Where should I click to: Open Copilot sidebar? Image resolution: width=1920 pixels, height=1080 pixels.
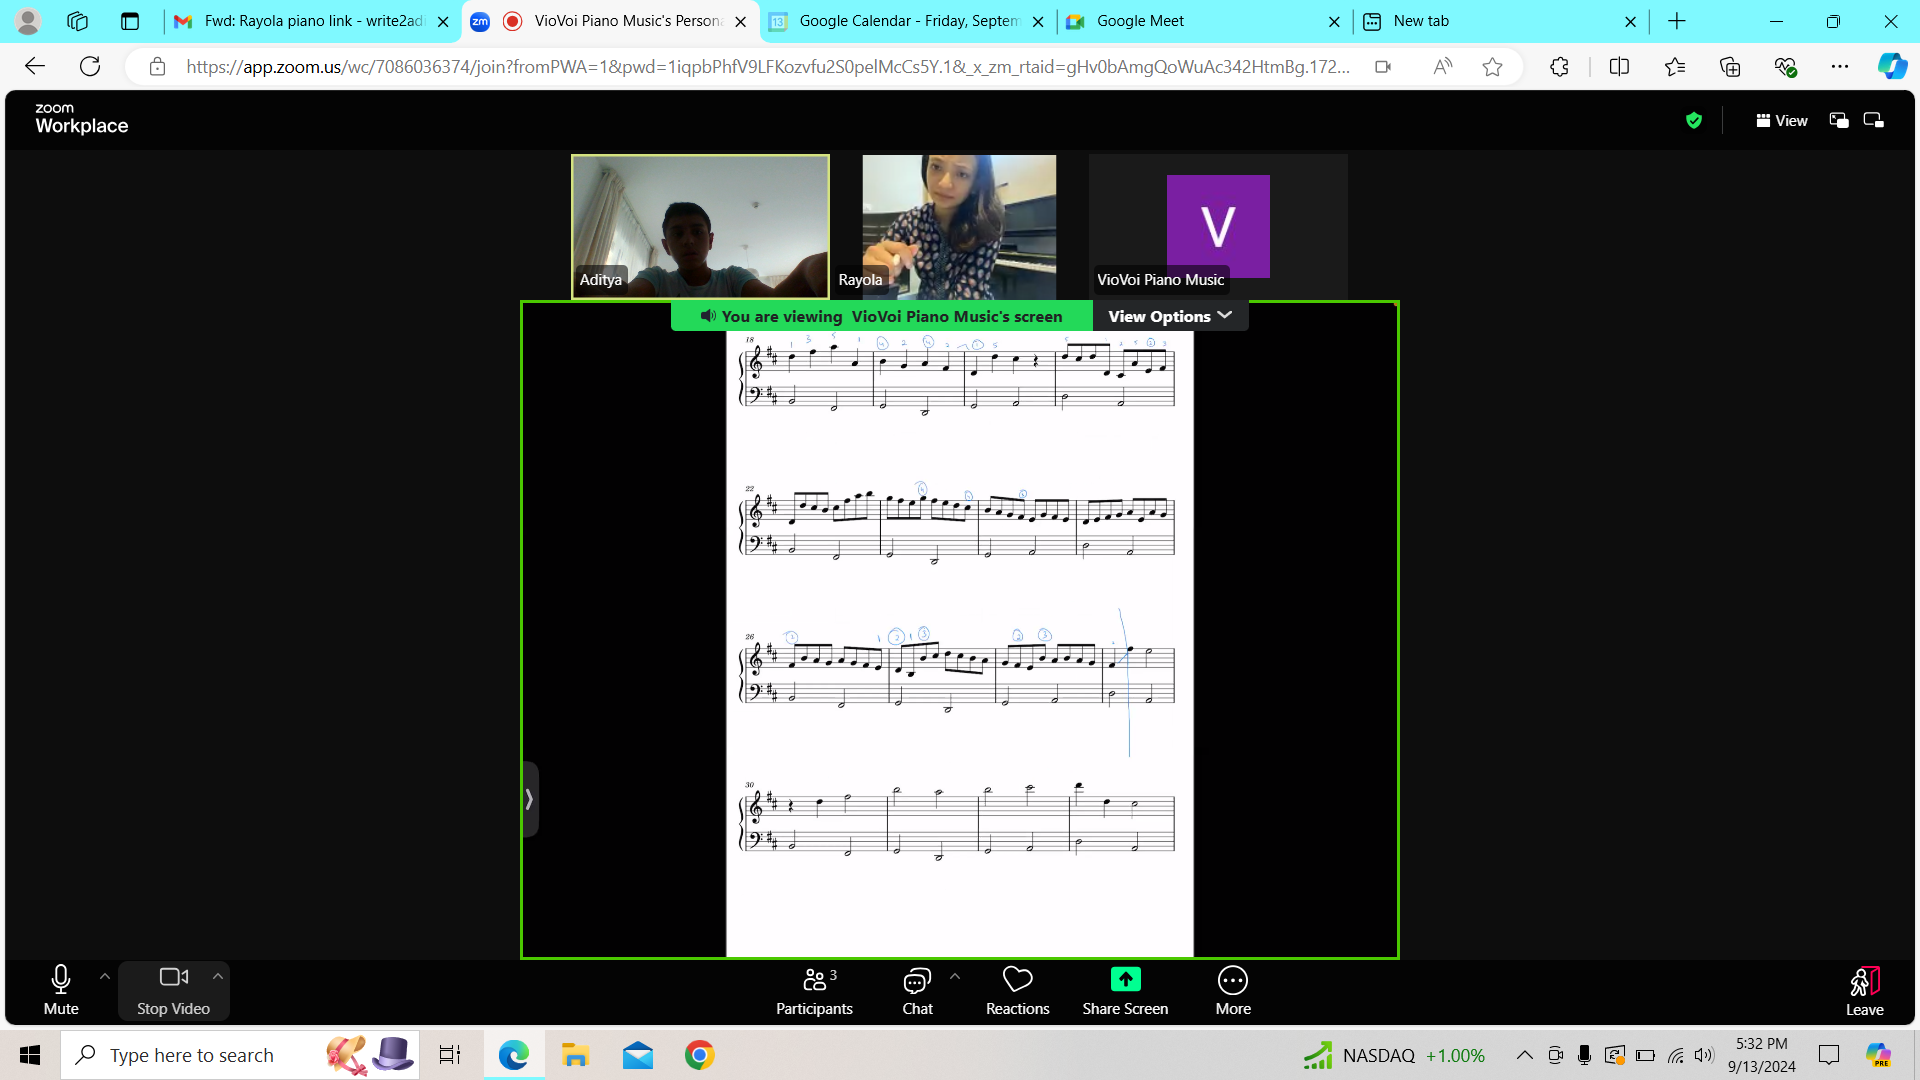[1892, 67]
